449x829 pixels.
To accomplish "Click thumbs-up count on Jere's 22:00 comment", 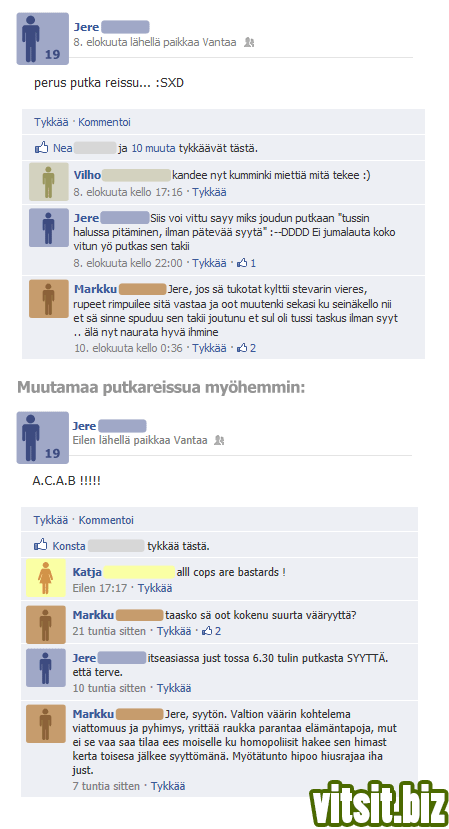I will click(x=246, y=263).
